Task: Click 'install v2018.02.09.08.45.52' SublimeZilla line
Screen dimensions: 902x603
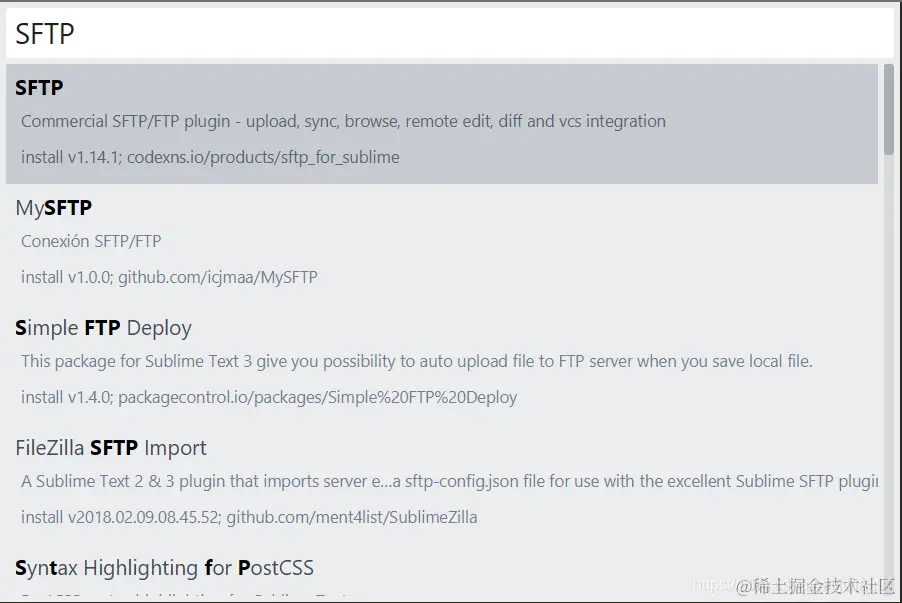Action: tap(249, 517)
